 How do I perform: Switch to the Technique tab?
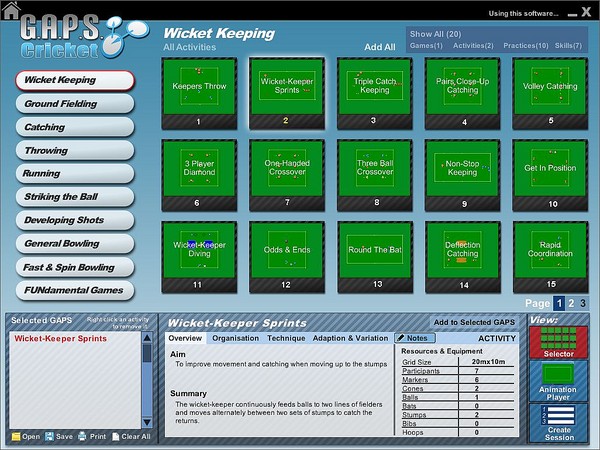point(286,338)
